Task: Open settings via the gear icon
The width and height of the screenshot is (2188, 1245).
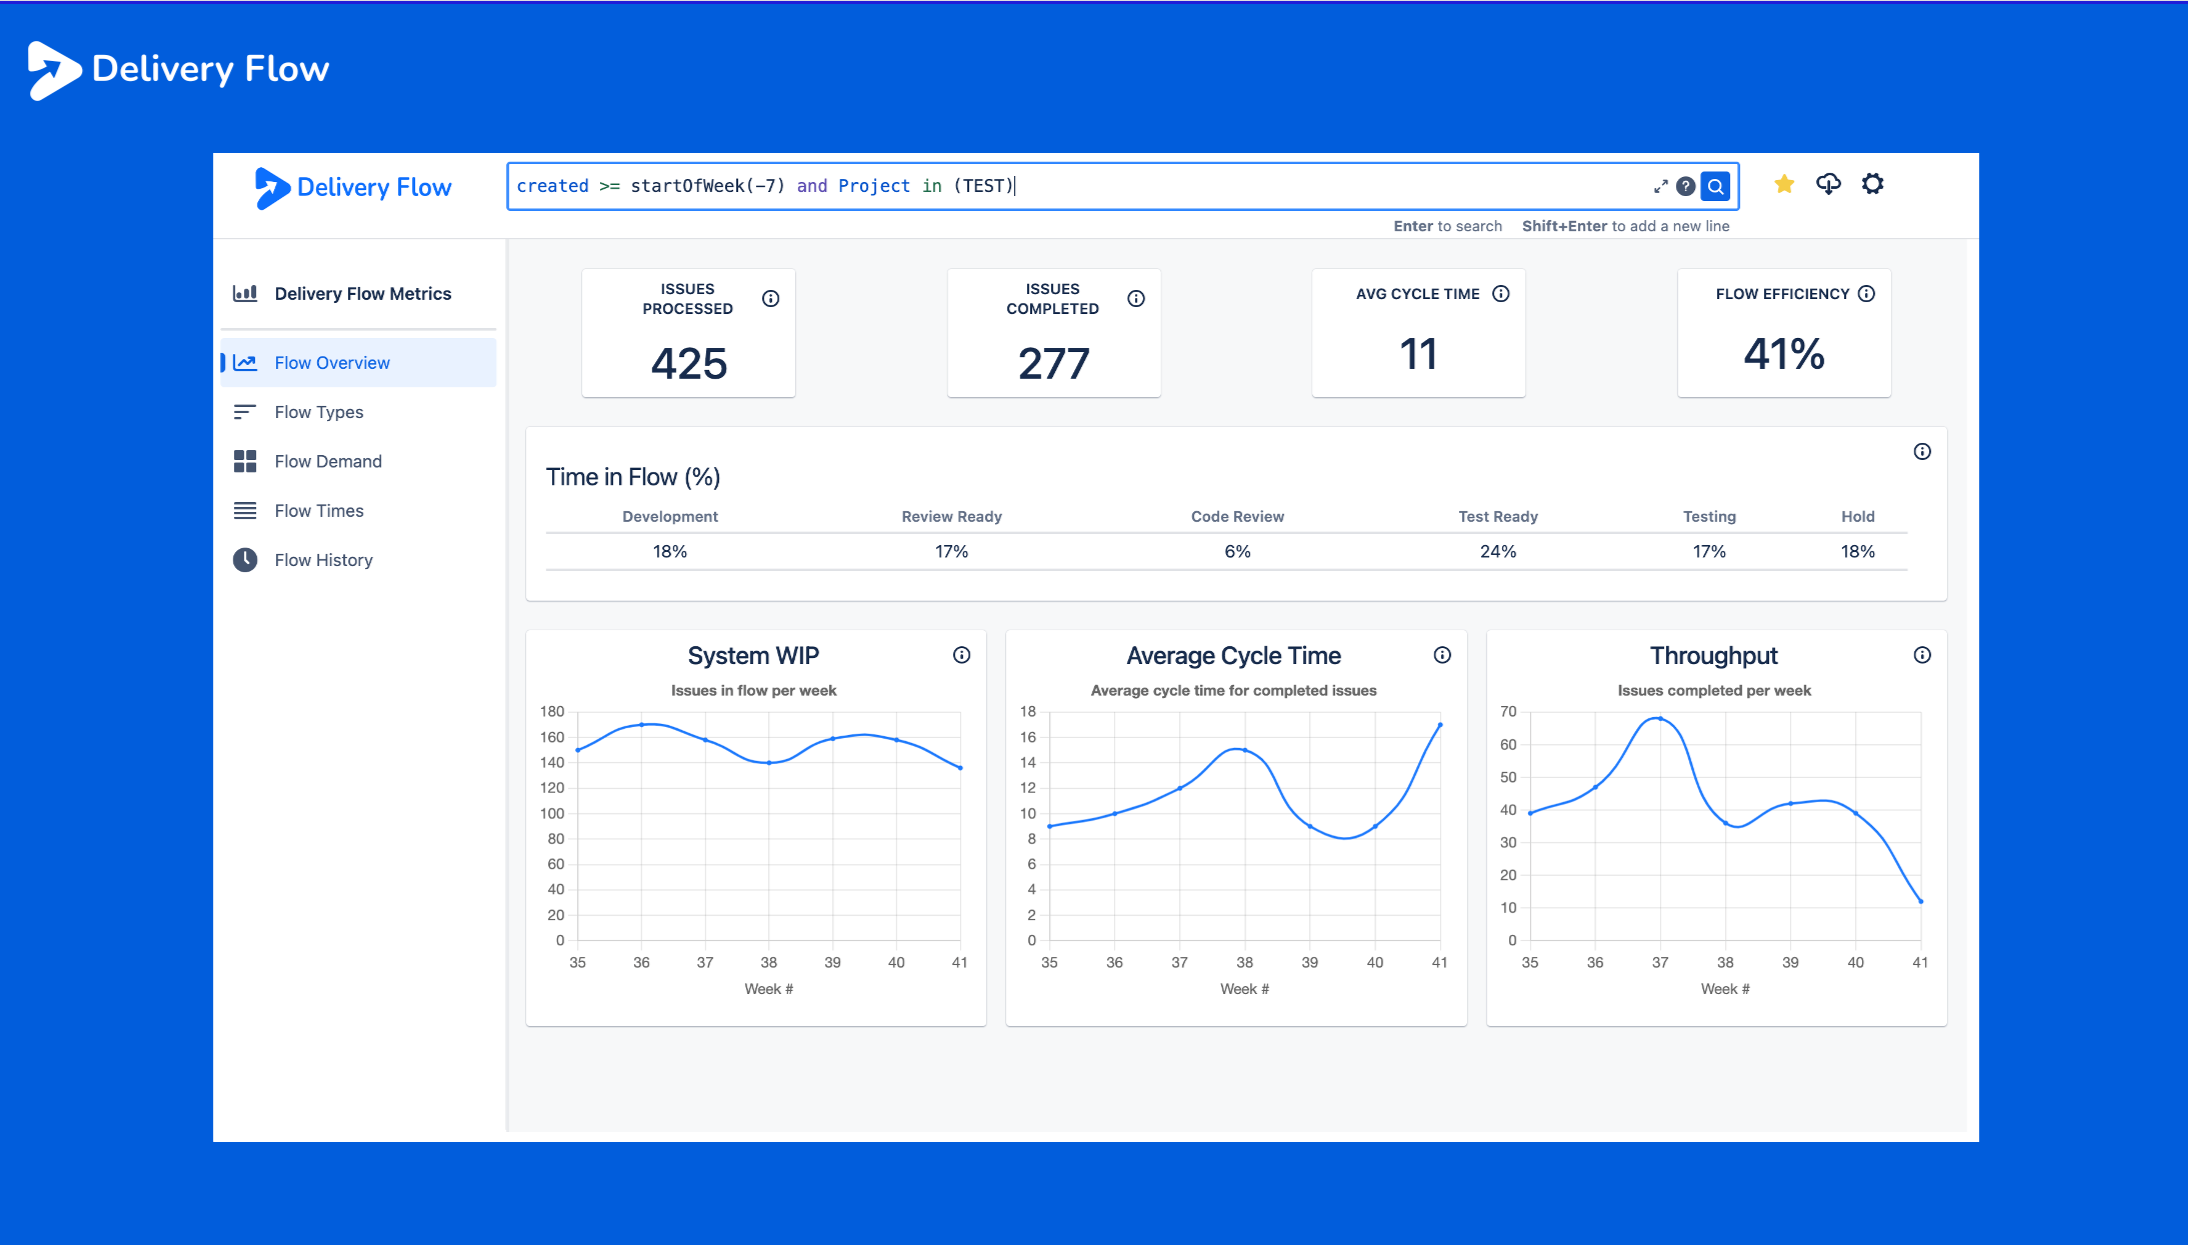Action: [x=1872, y=184]
